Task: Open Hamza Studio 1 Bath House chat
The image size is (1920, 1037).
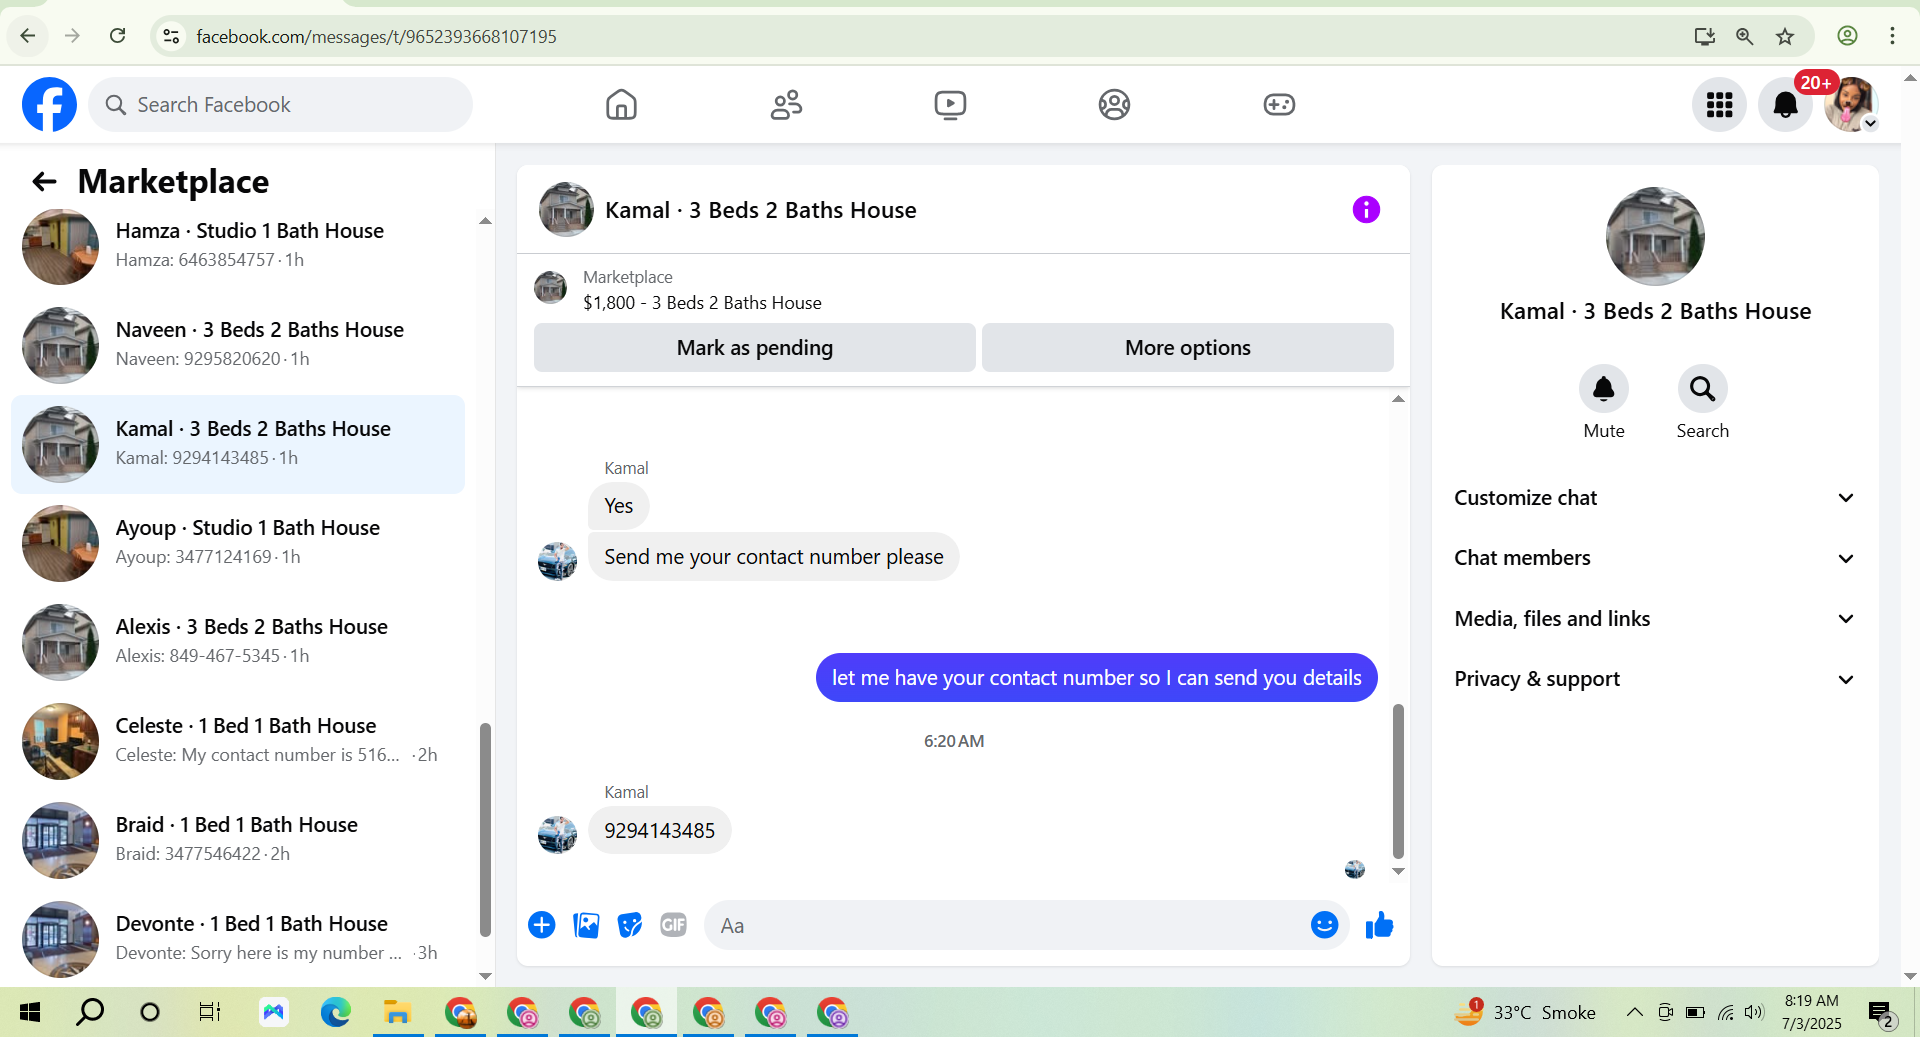Action: (x=238, y=246)
